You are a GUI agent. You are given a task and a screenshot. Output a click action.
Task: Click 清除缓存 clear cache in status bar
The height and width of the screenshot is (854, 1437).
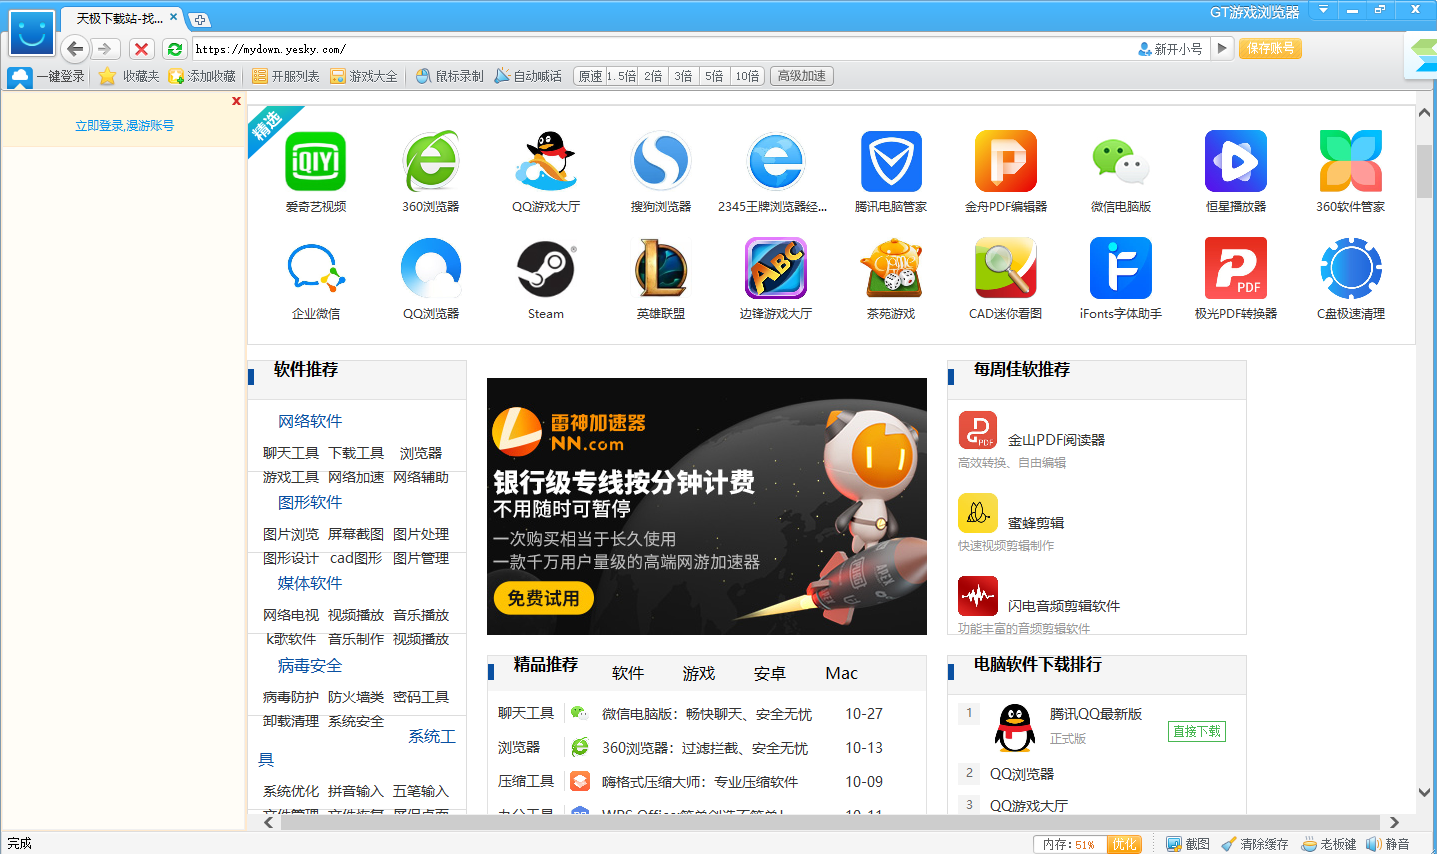coord(1254,844)
